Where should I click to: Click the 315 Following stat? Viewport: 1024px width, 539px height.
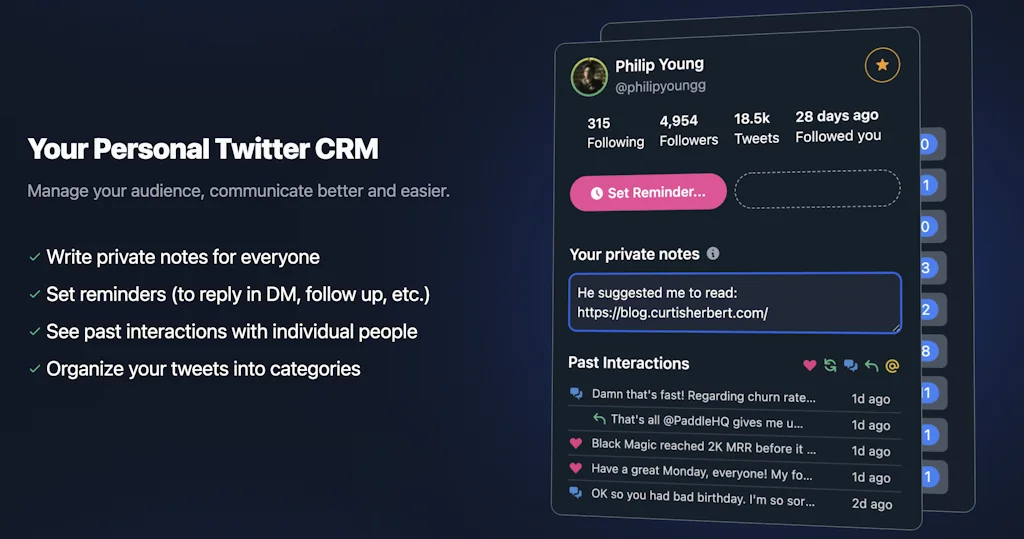(x=615, y=133)
